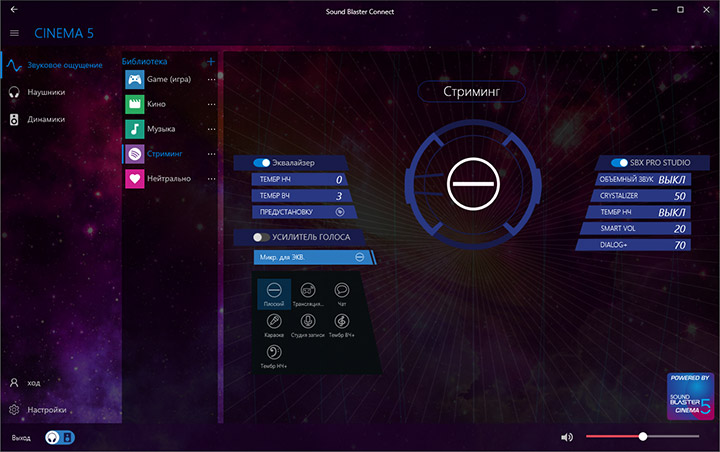
Task: Open the hamburger navigation menu
Action: point(14,33)
